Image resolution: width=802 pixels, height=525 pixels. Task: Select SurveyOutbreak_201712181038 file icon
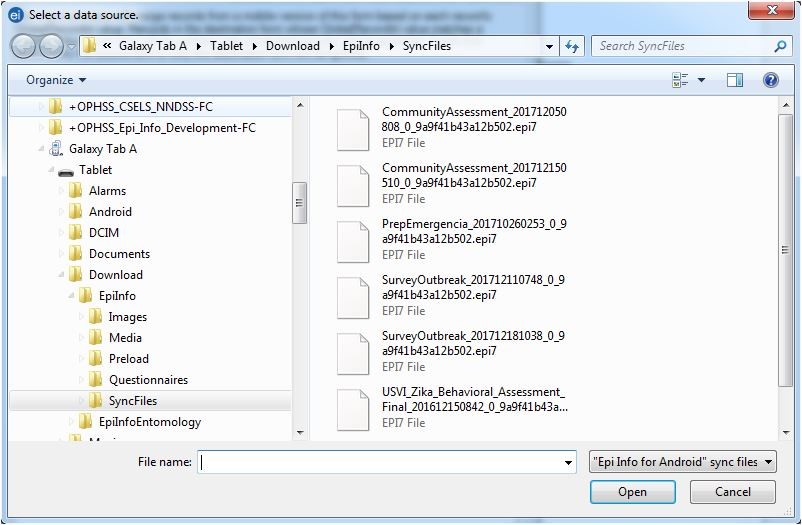pyautogui.click(x=353, y=354)
